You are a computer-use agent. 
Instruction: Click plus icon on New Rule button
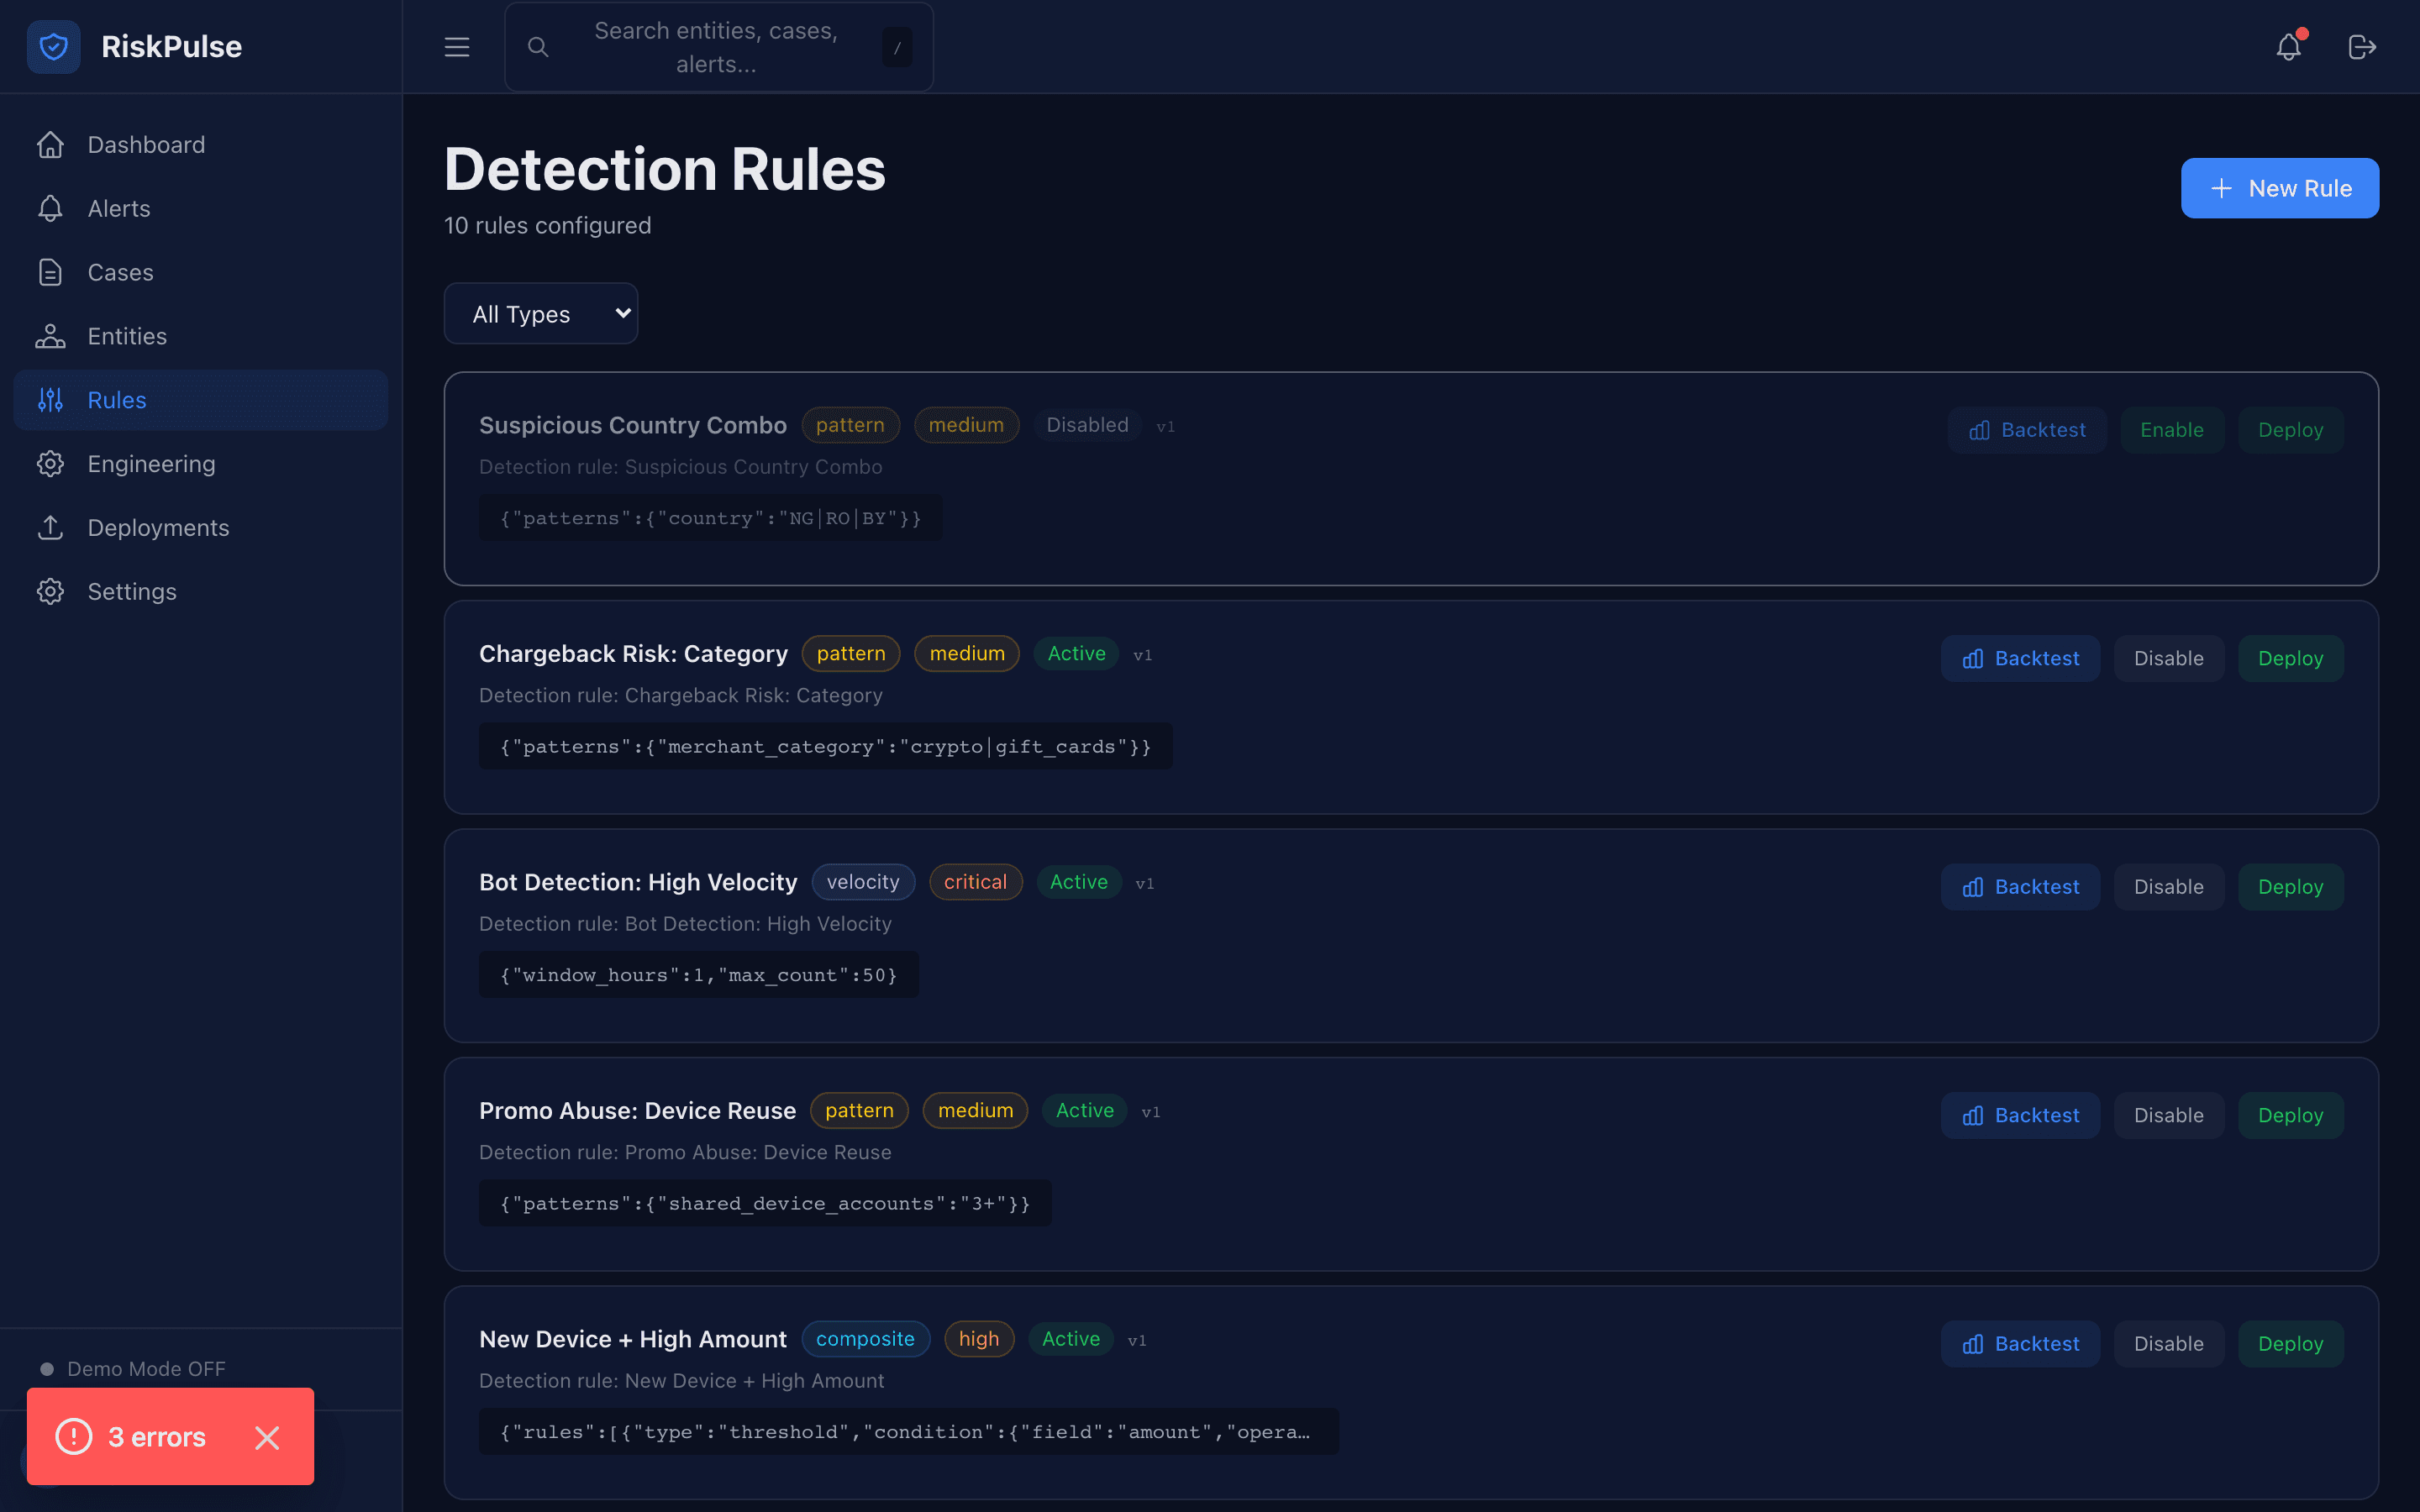click(2221, 188)
